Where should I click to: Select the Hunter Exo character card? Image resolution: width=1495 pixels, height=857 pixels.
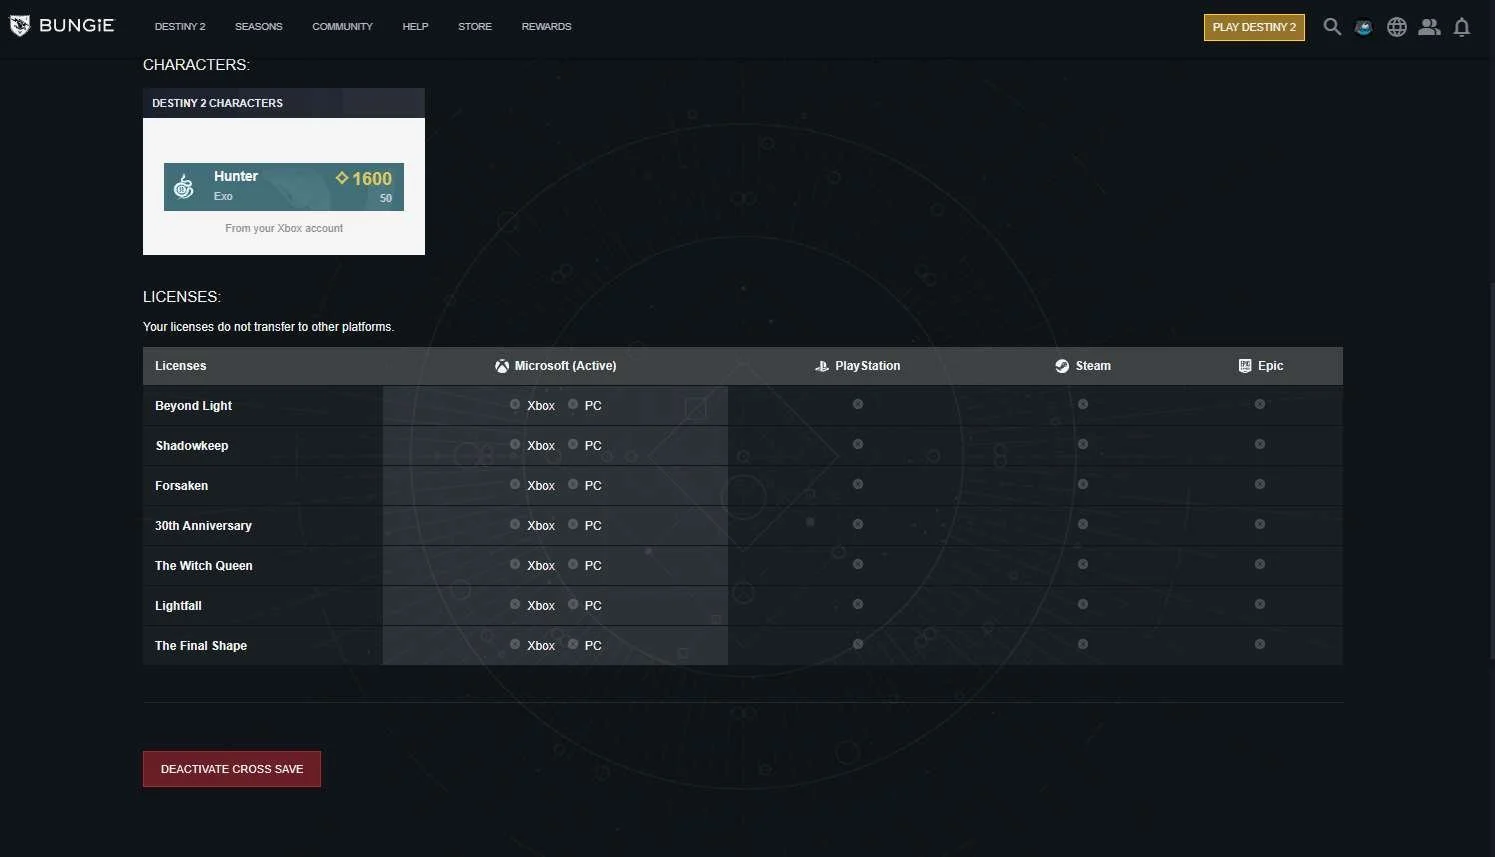[x=284, y=187]
